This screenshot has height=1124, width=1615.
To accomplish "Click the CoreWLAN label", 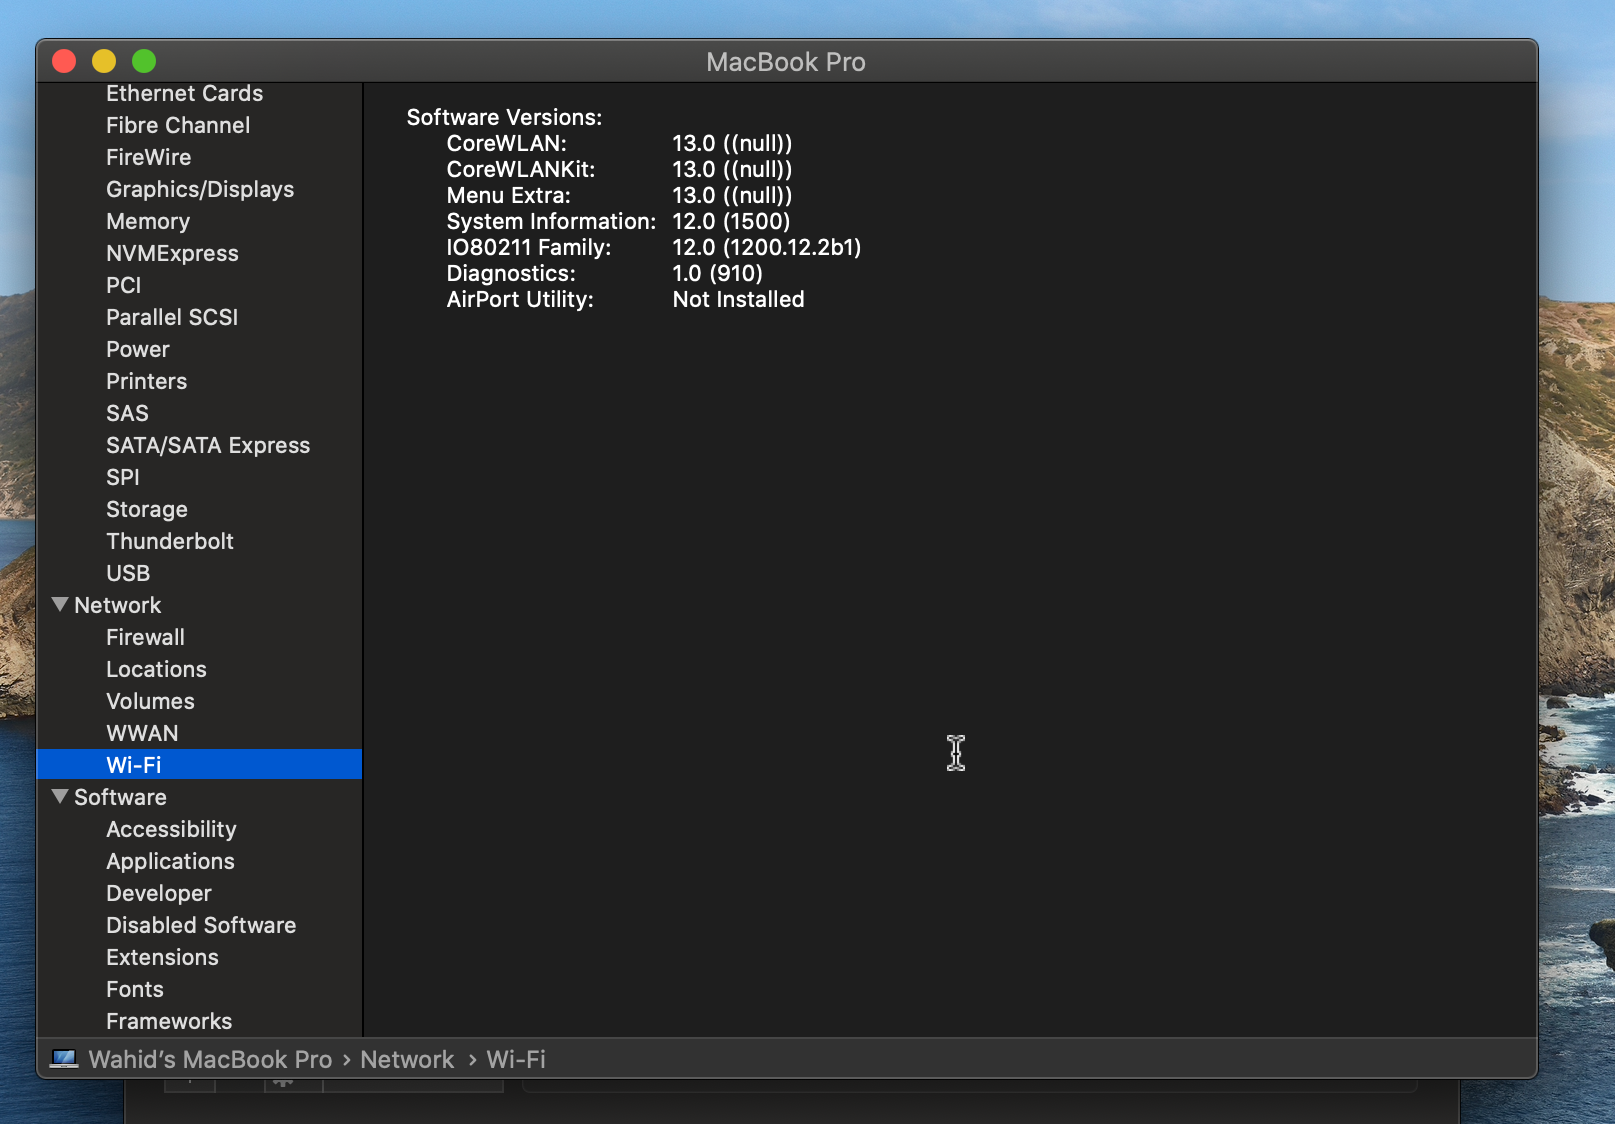I will (x=507, y=143).
